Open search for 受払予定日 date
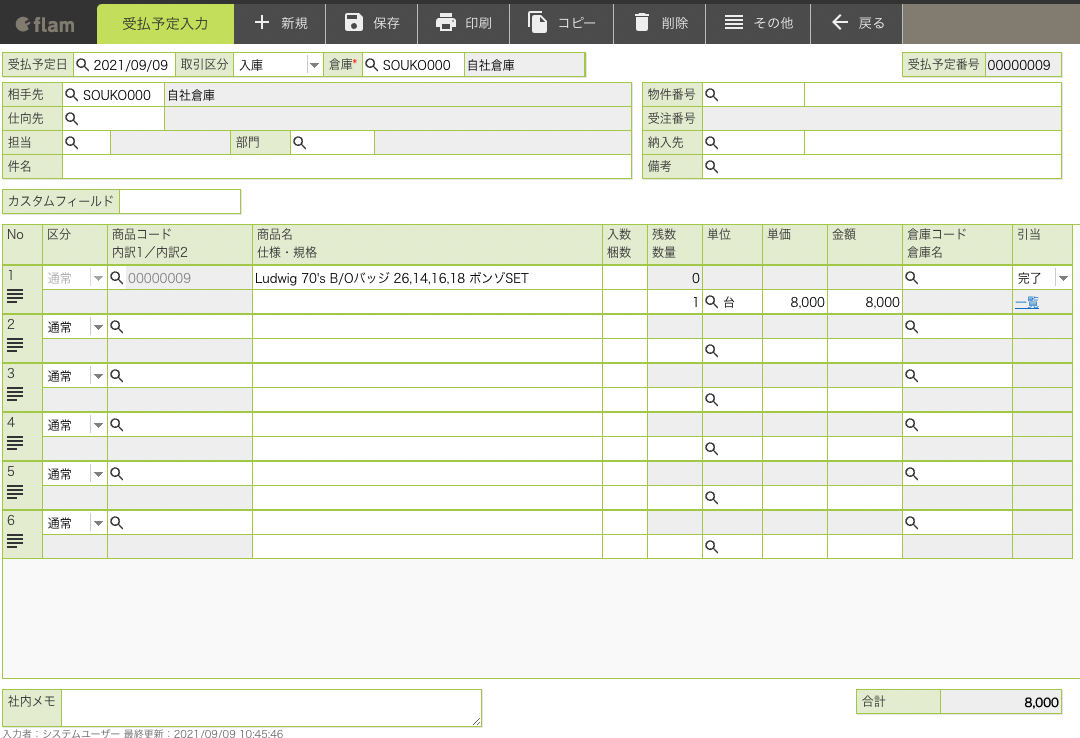 pyautogui.click(x=83, y=65)
